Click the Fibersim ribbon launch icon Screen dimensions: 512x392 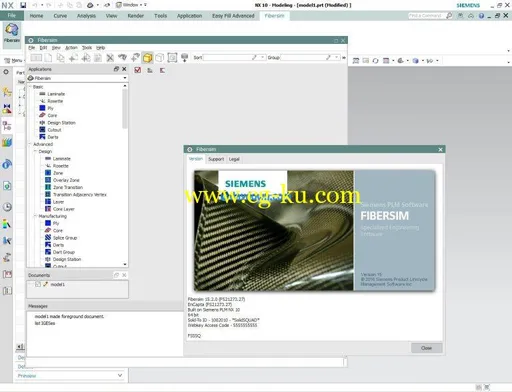click(x=12, y=33)
